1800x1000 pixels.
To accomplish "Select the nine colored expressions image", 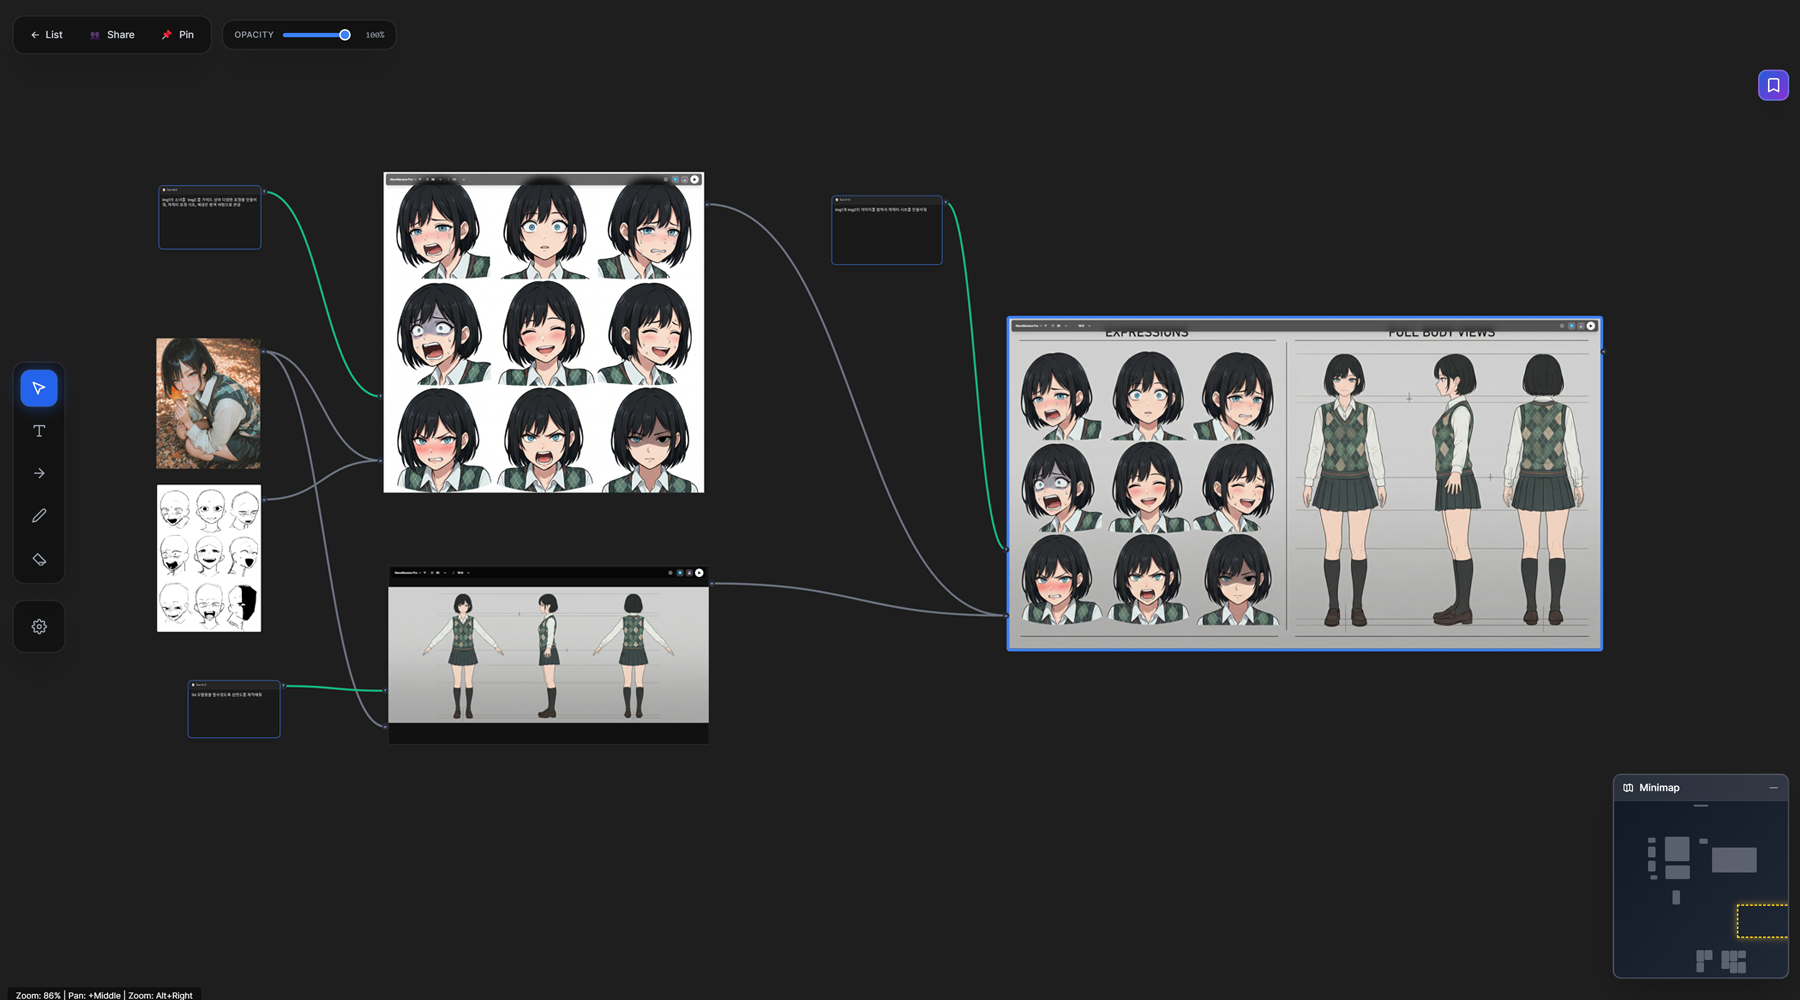I will [x=543, y=335].
